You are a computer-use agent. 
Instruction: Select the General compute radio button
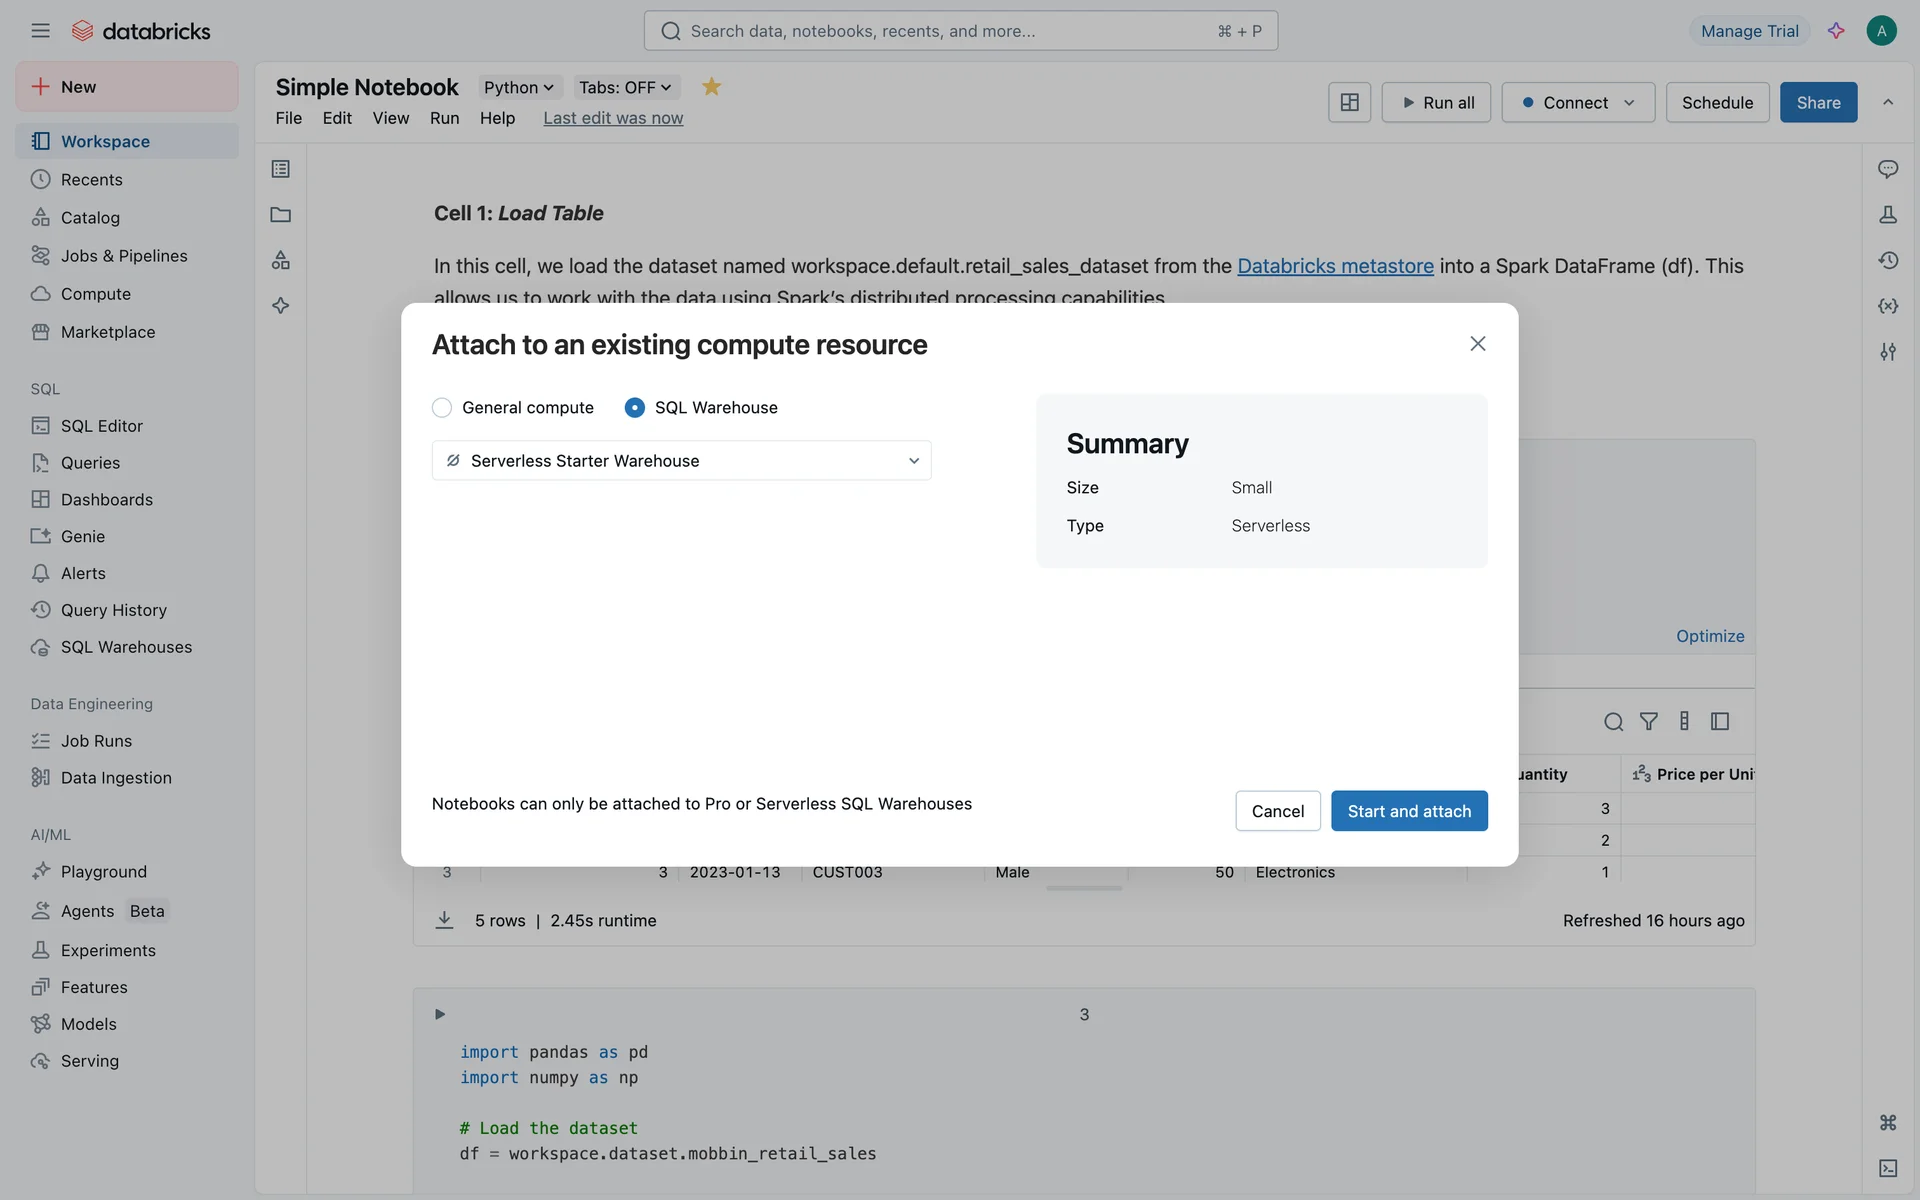pos(442,408)
